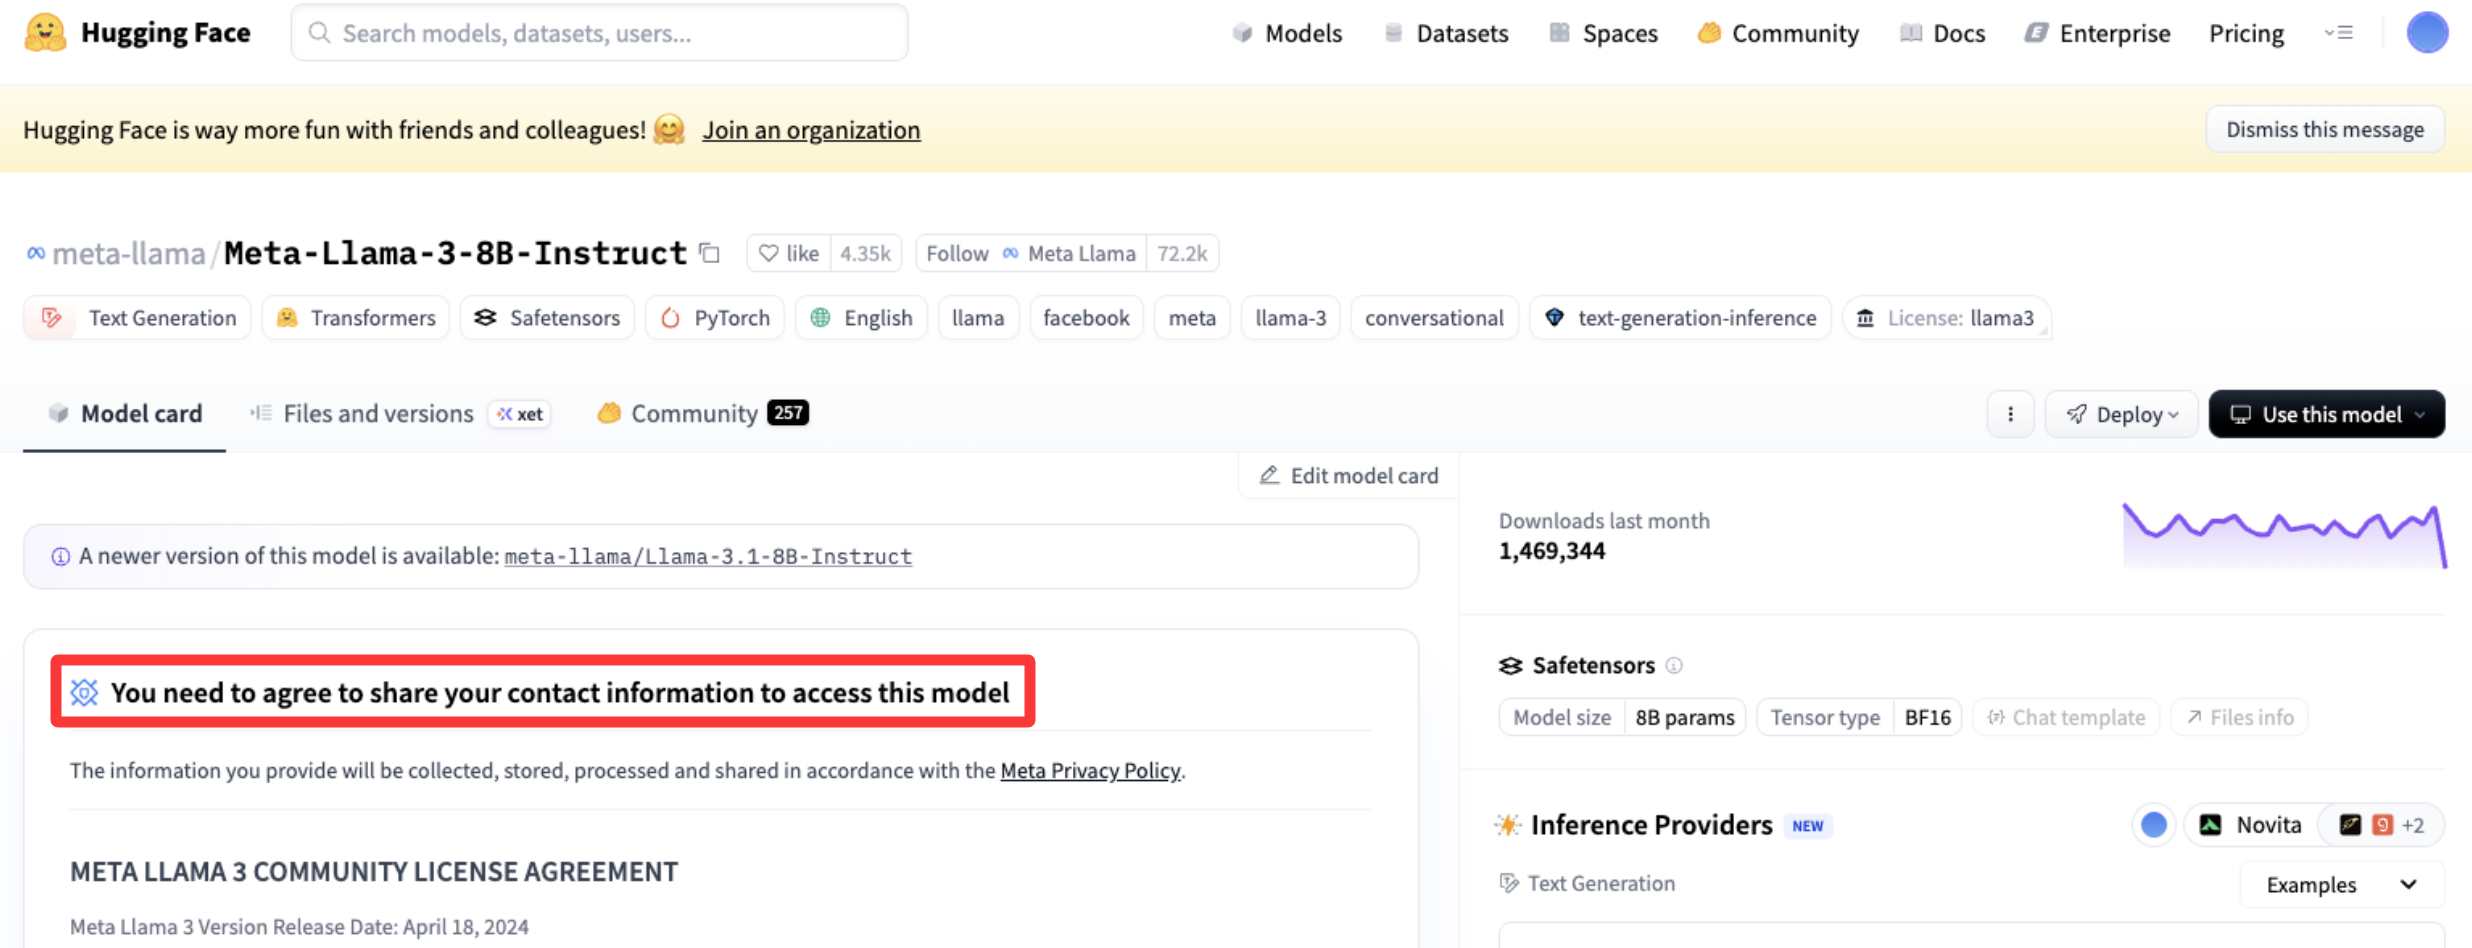Click the blue circle provider icon
Viewport: 2472px width, 948px height.
pyautogui.click(x=2154, y=825)
